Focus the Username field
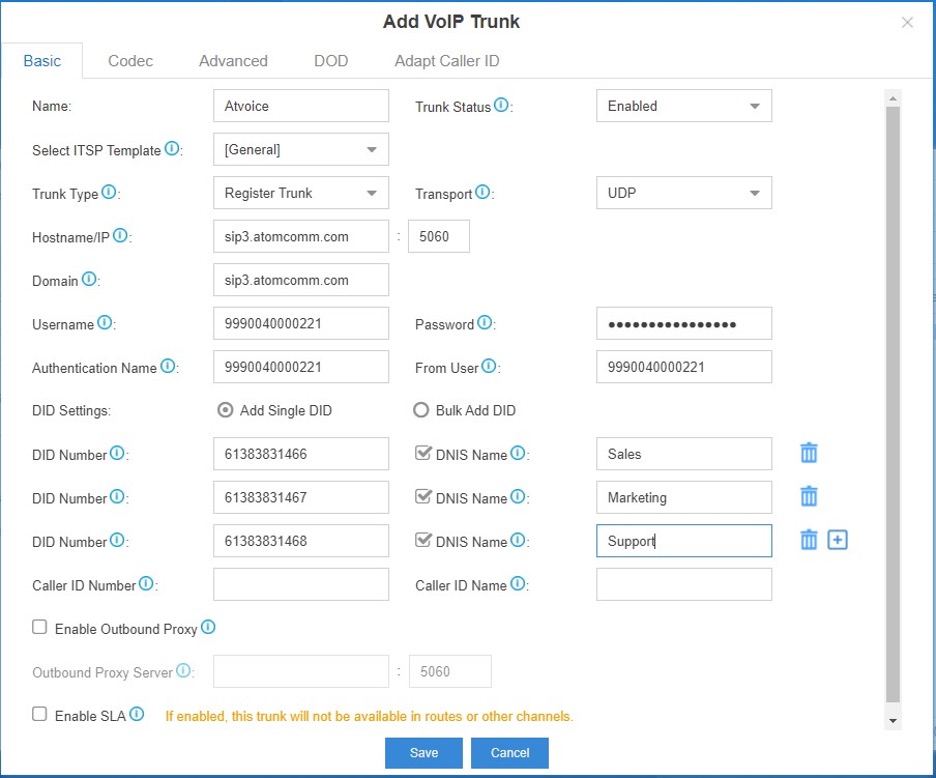The height and width of the screenshot is (778, 936). [x=301, y=324]
